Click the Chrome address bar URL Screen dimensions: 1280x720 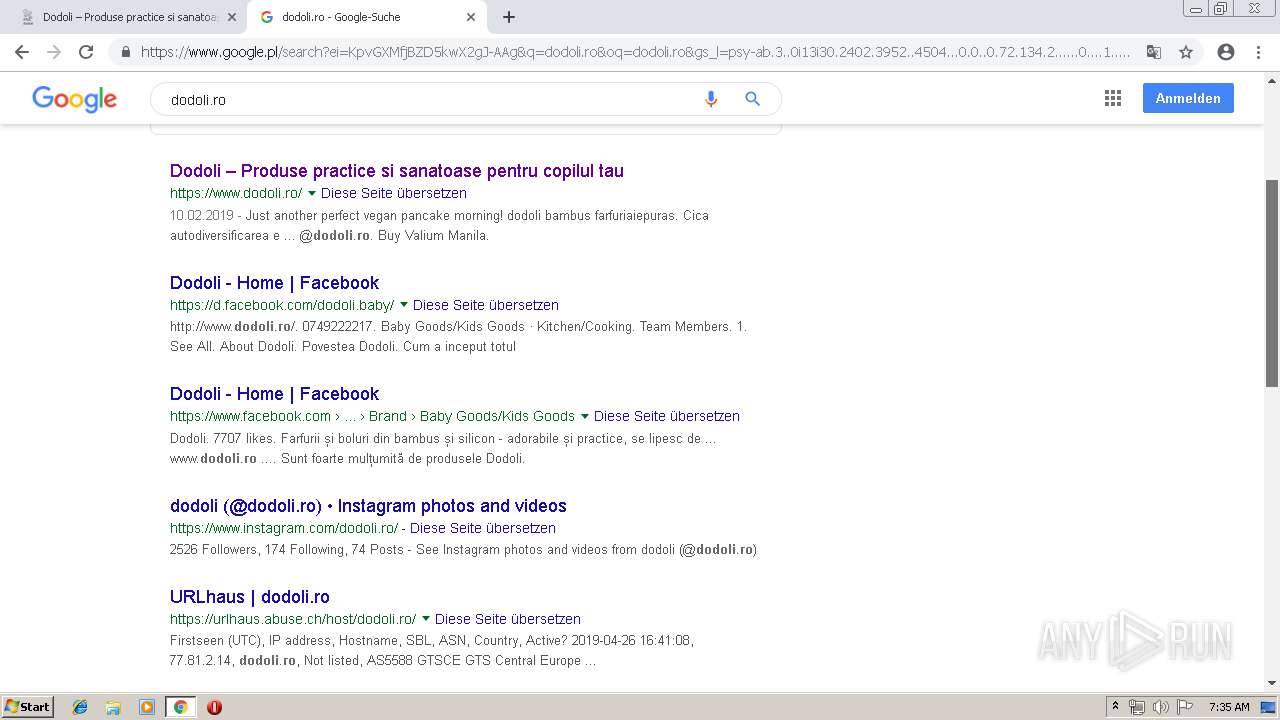tap(636, 52)
